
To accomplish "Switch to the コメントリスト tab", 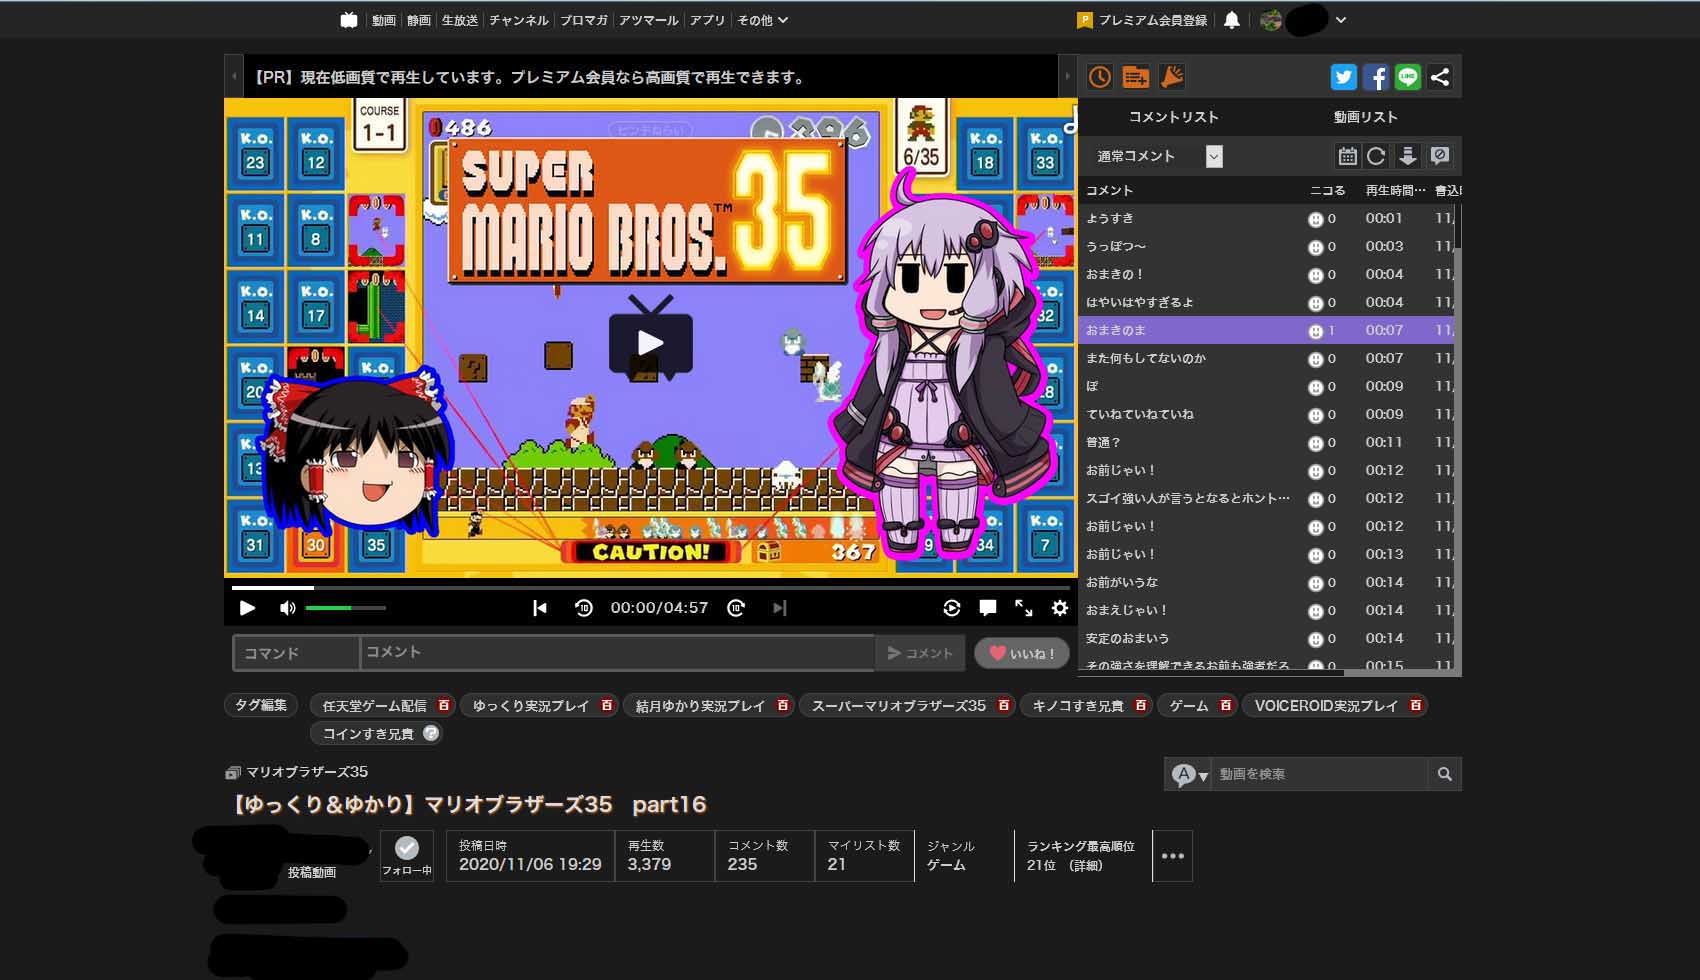I will [x=1174, y=117].
